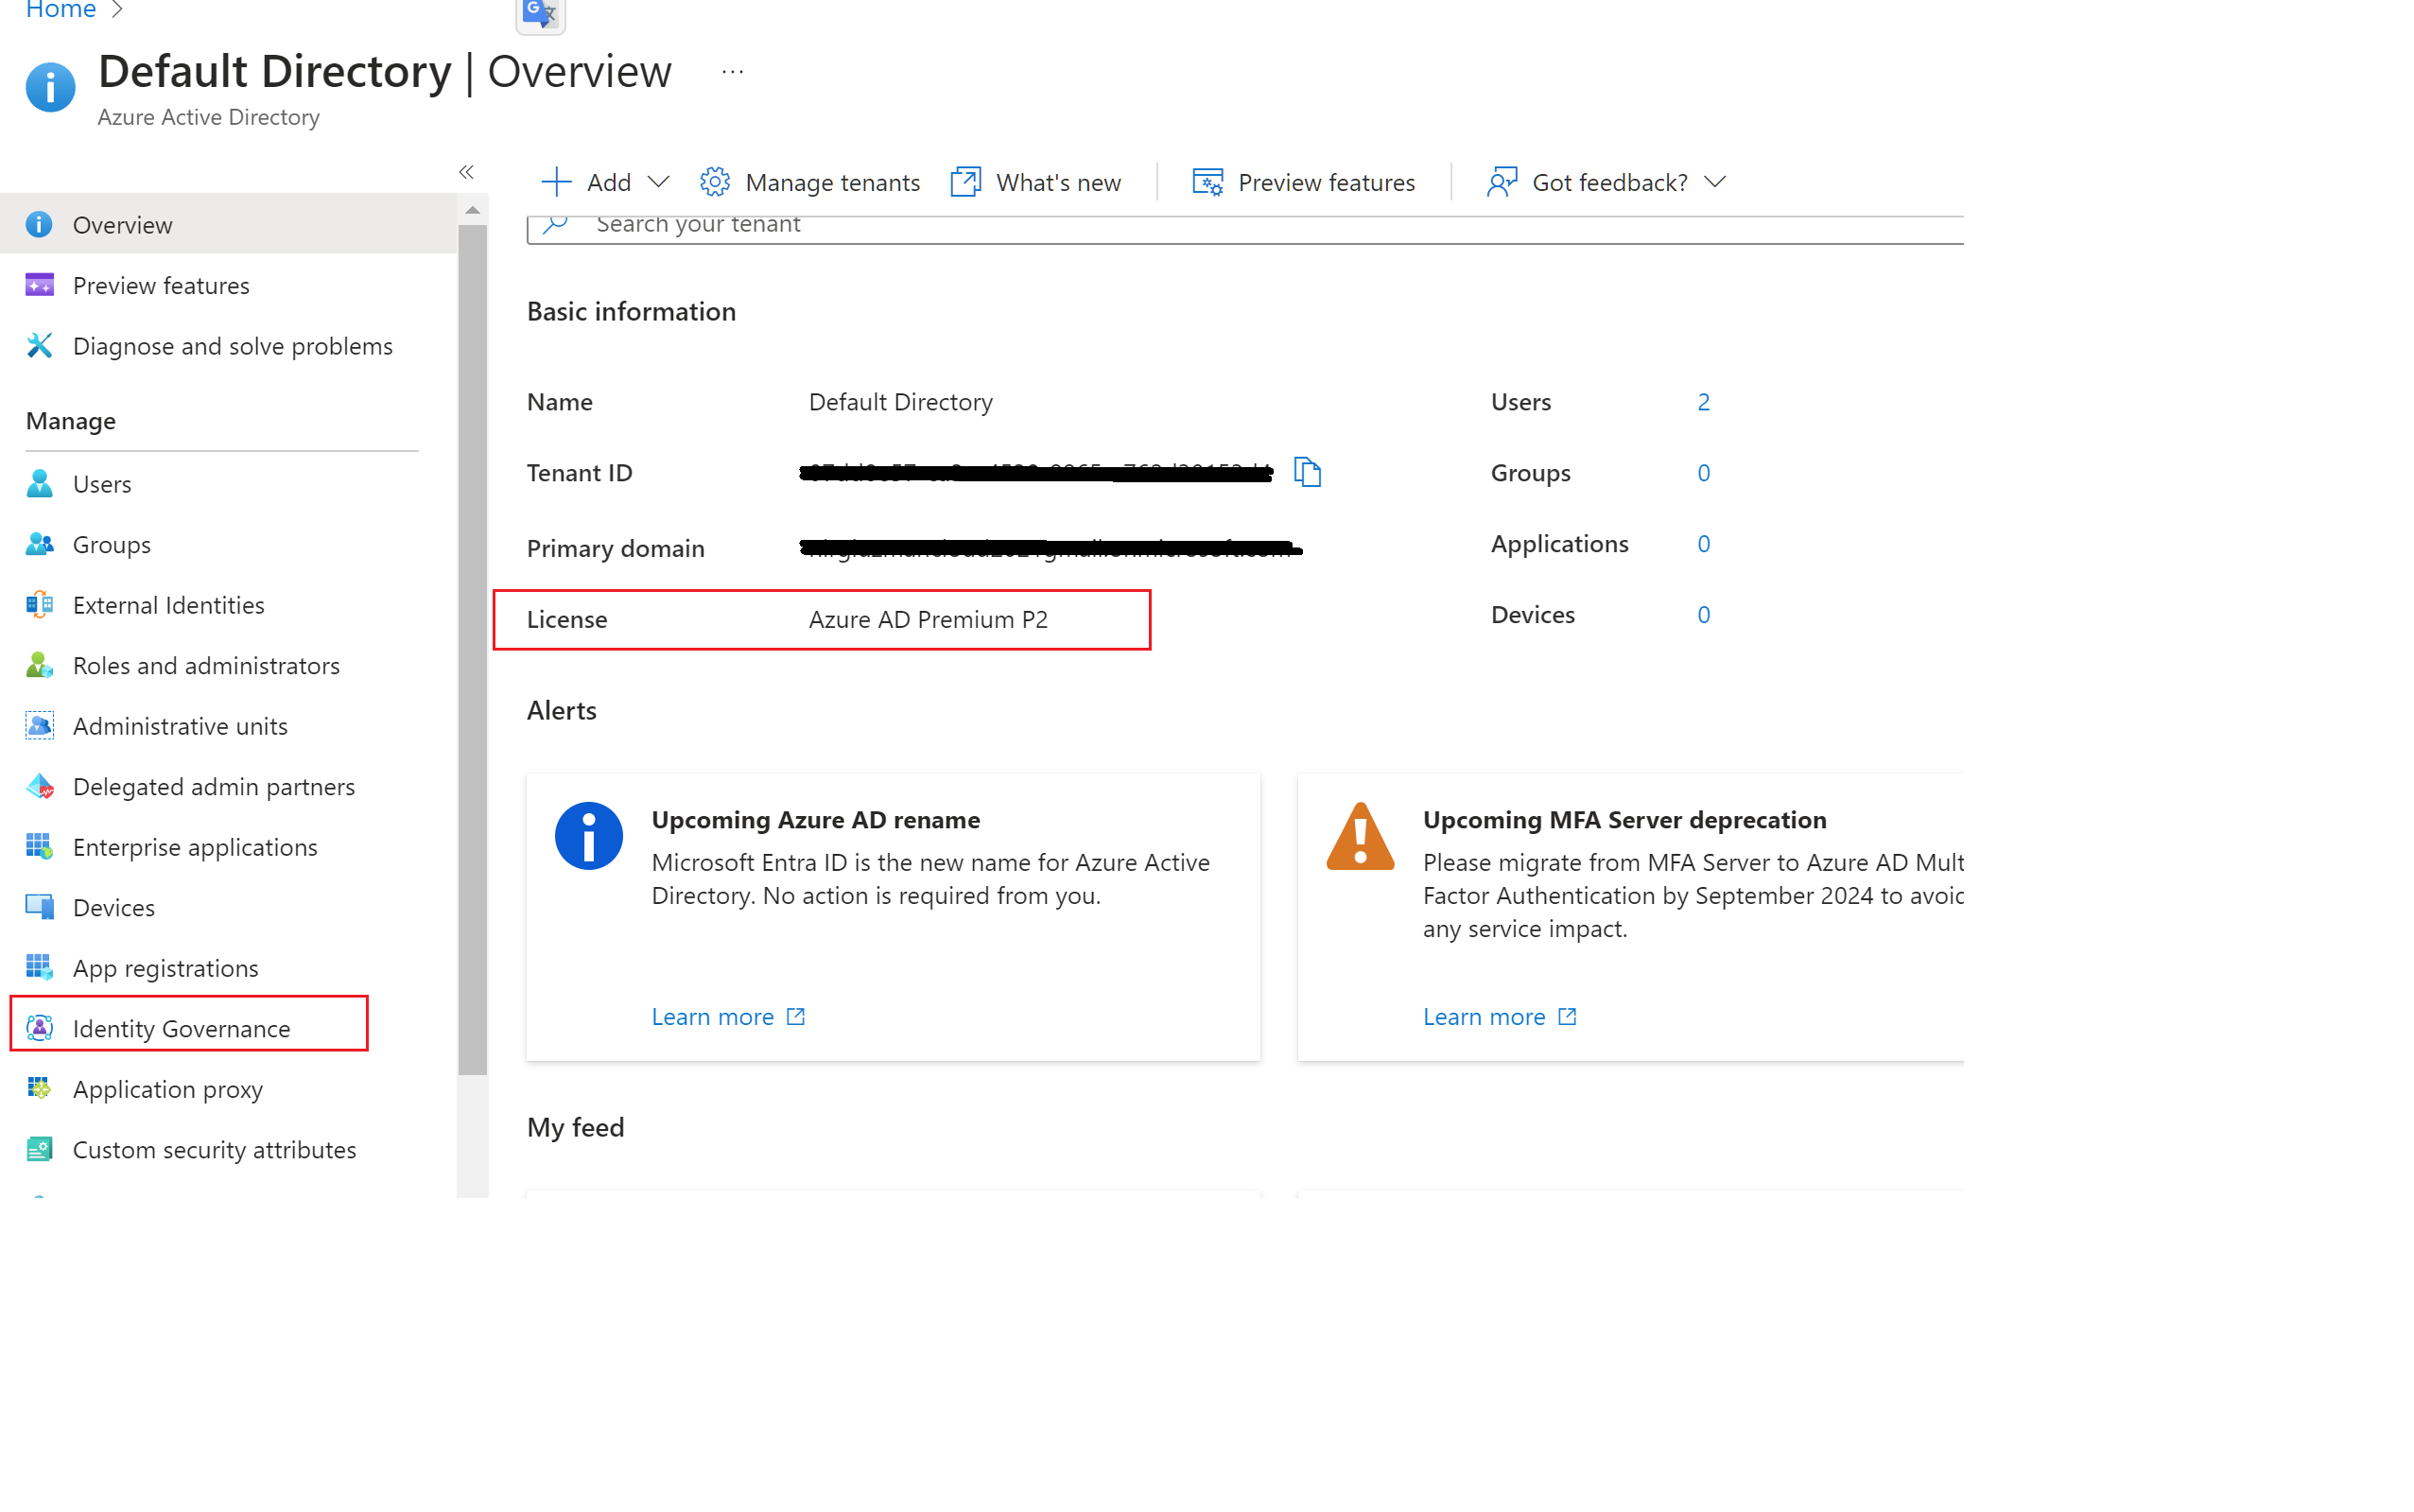Click the Administrative units icon
This screenshot has height=1512, width=2414.
[39, 725]
